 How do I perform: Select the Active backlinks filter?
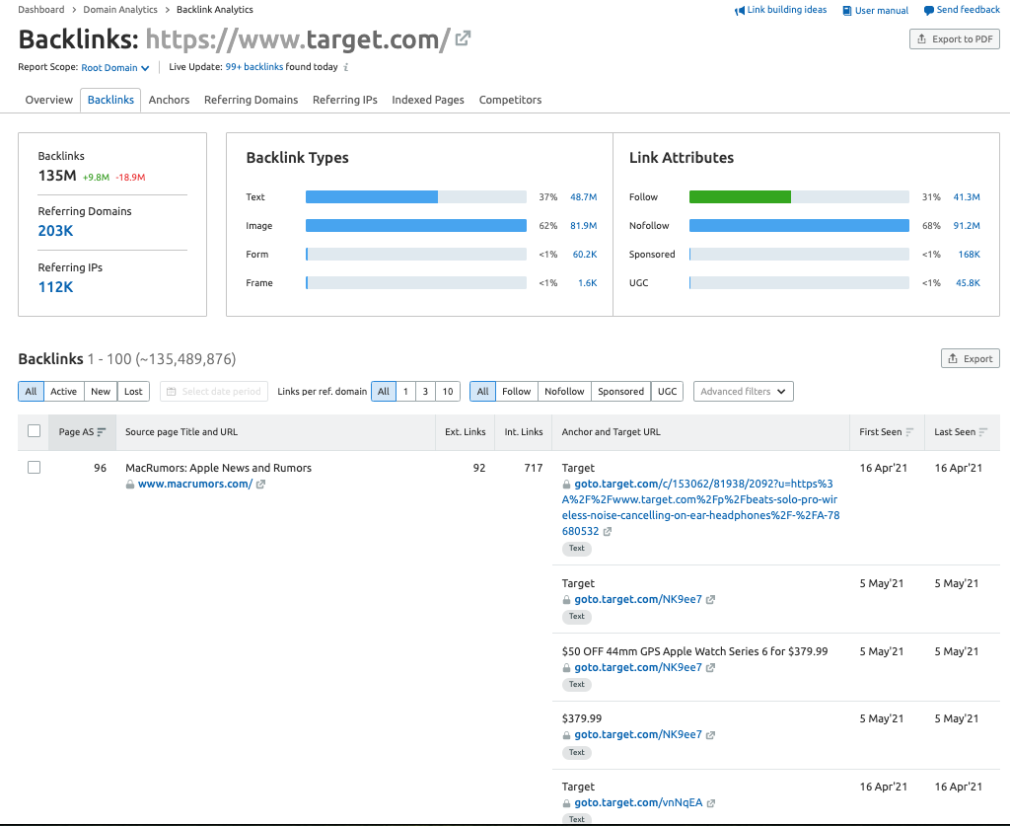[x=64, y=391]
